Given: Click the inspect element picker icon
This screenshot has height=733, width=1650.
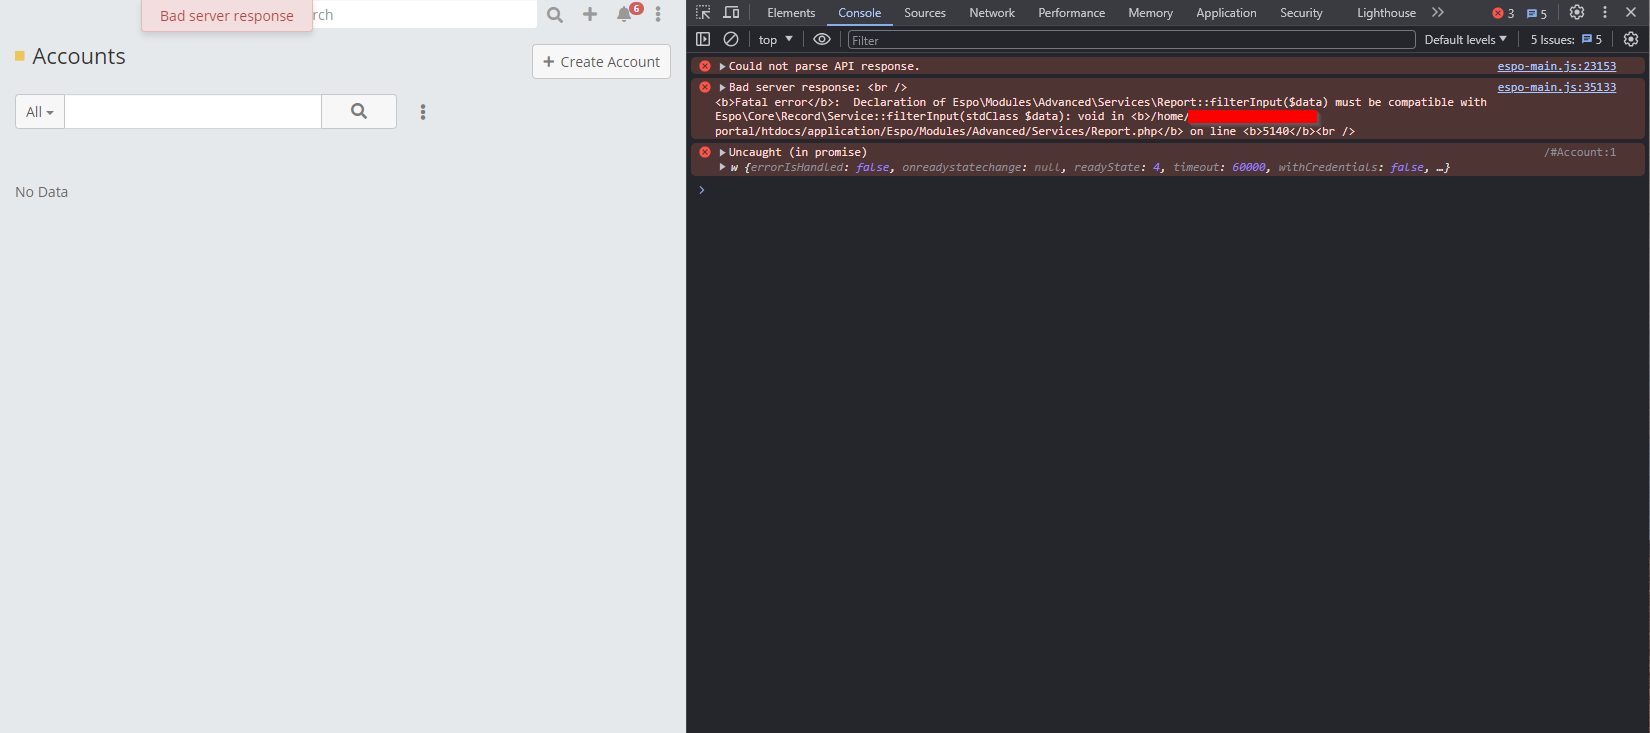Looking at the screenshot, I should tap(703, 13).
